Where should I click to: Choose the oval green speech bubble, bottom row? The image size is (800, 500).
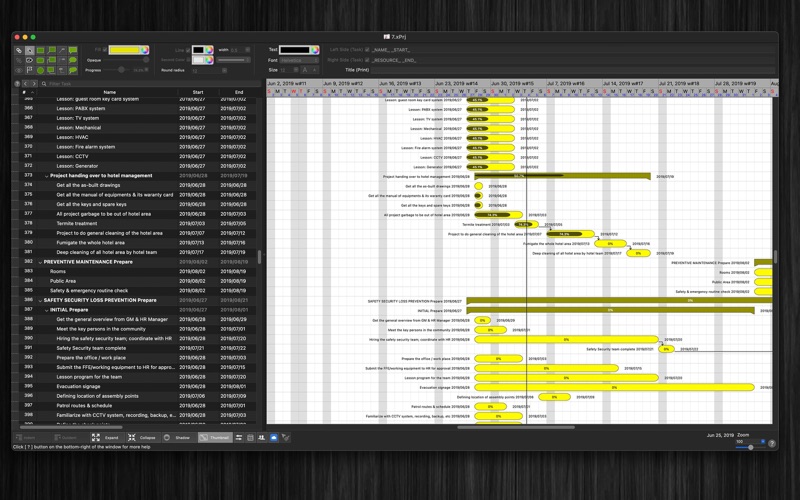(x=73, y=70)
